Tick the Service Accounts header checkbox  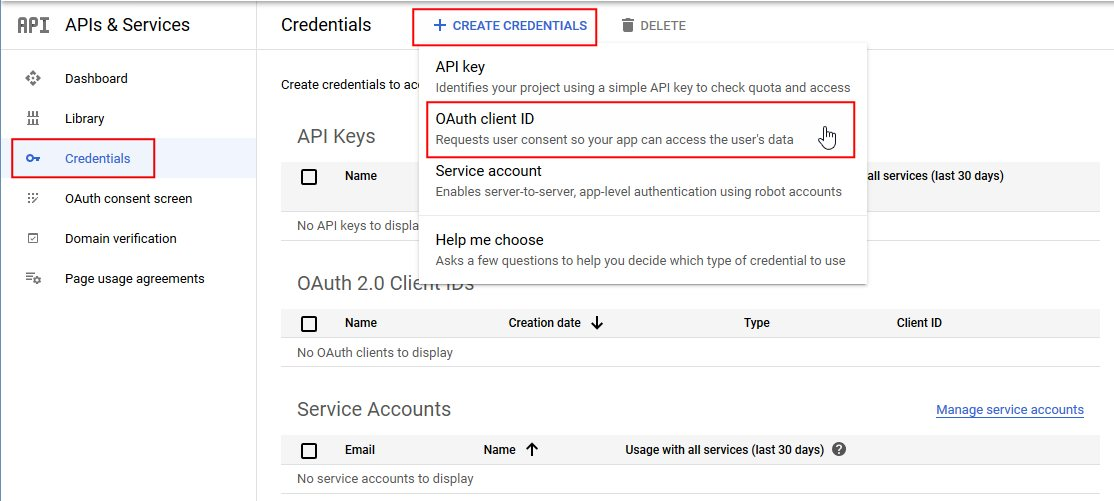[309, 450]
